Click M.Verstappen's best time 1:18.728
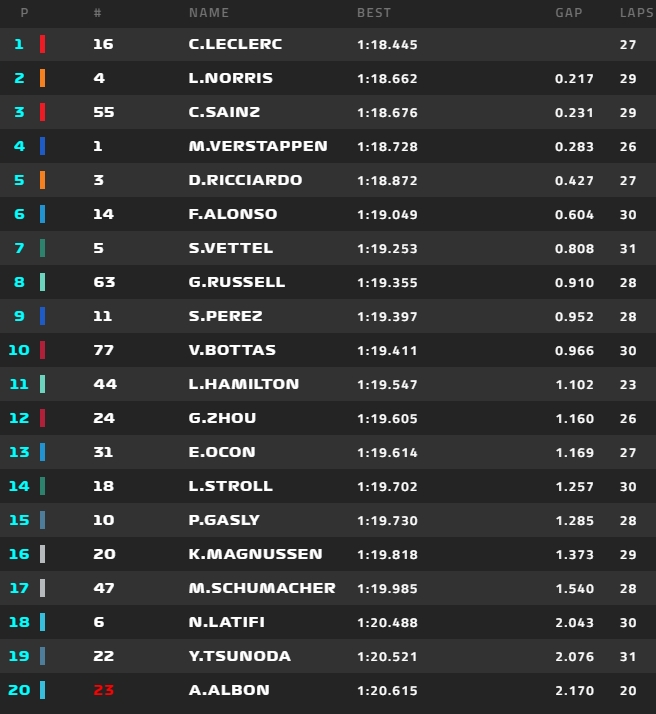Image resolution: width=656 pixels, height=714 pixels. (x=387, y=146)
